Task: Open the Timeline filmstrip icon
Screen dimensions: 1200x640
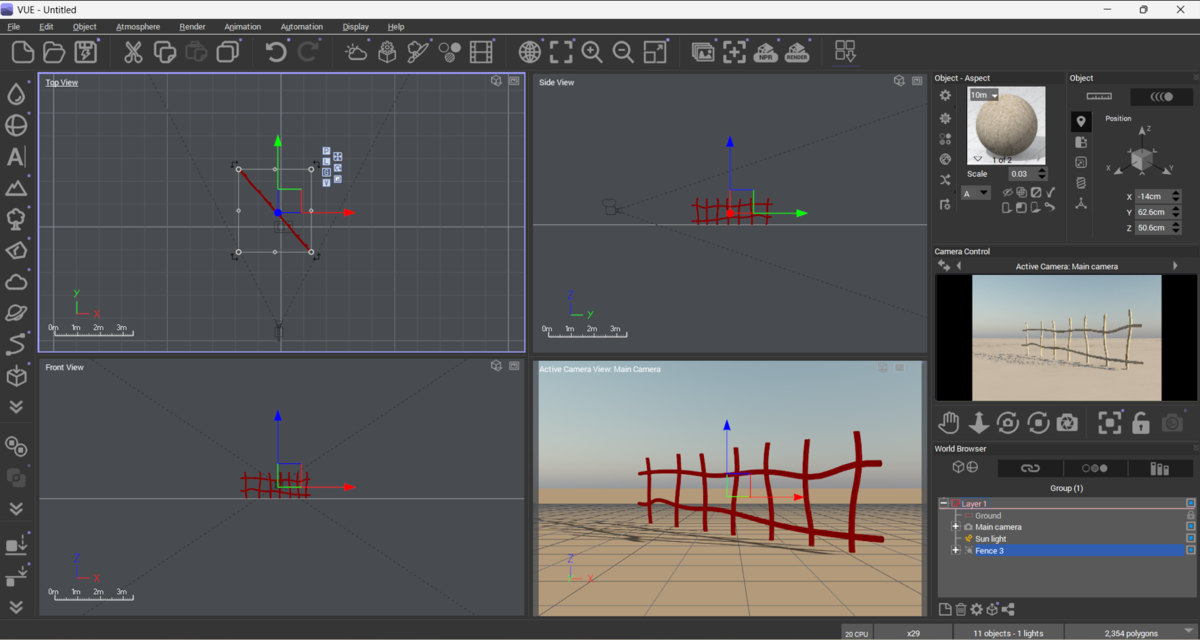Action: [x=481, y=51]
